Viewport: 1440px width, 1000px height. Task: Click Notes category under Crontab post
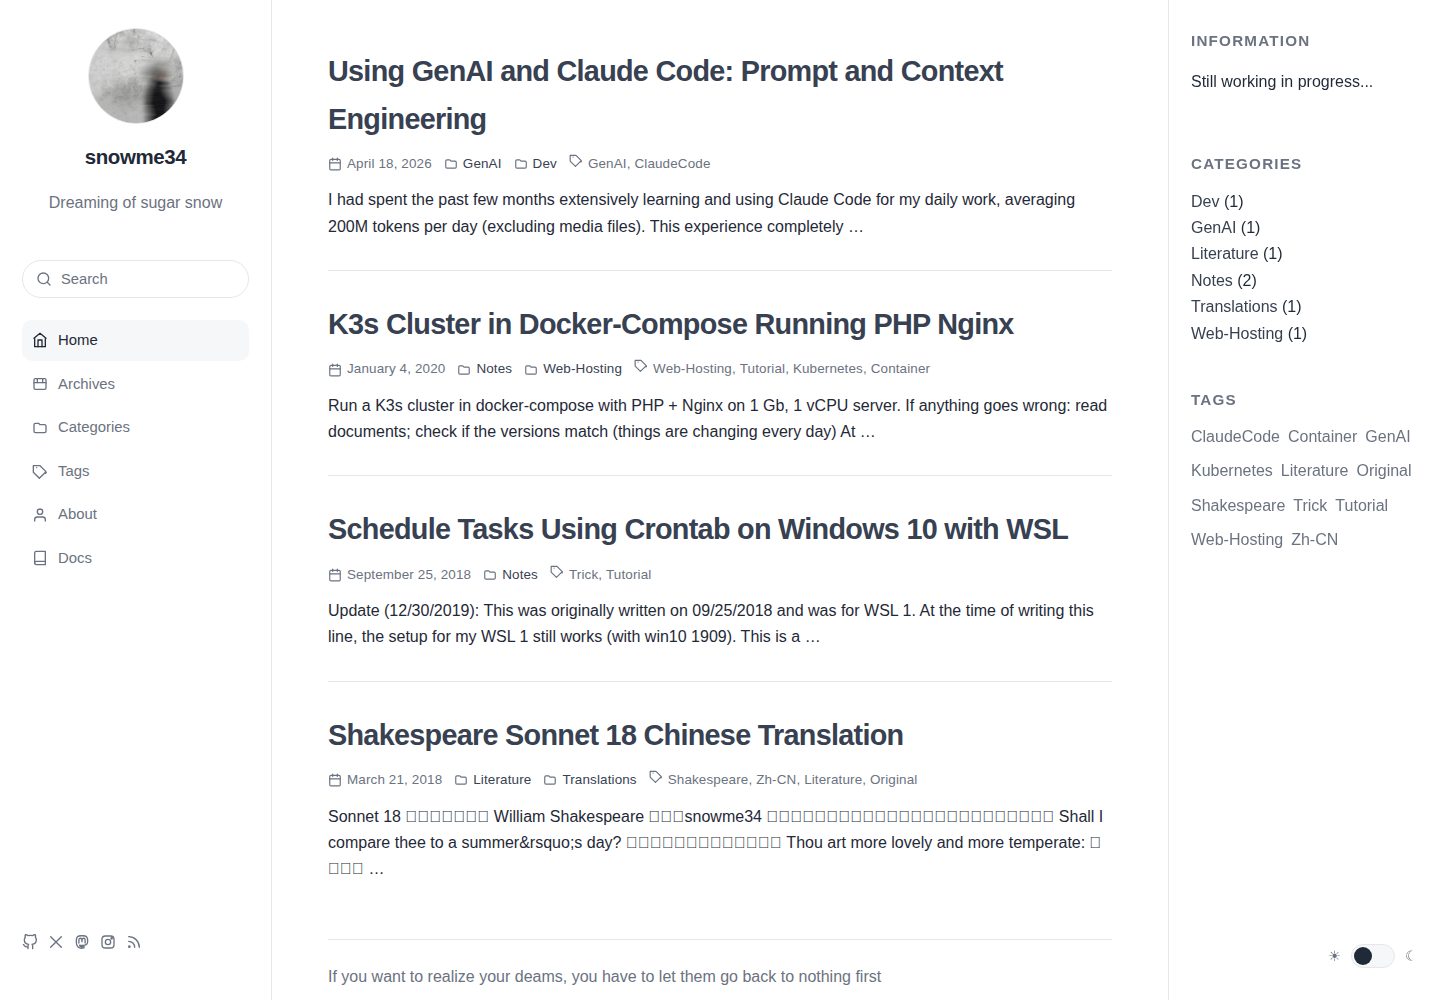520,575
